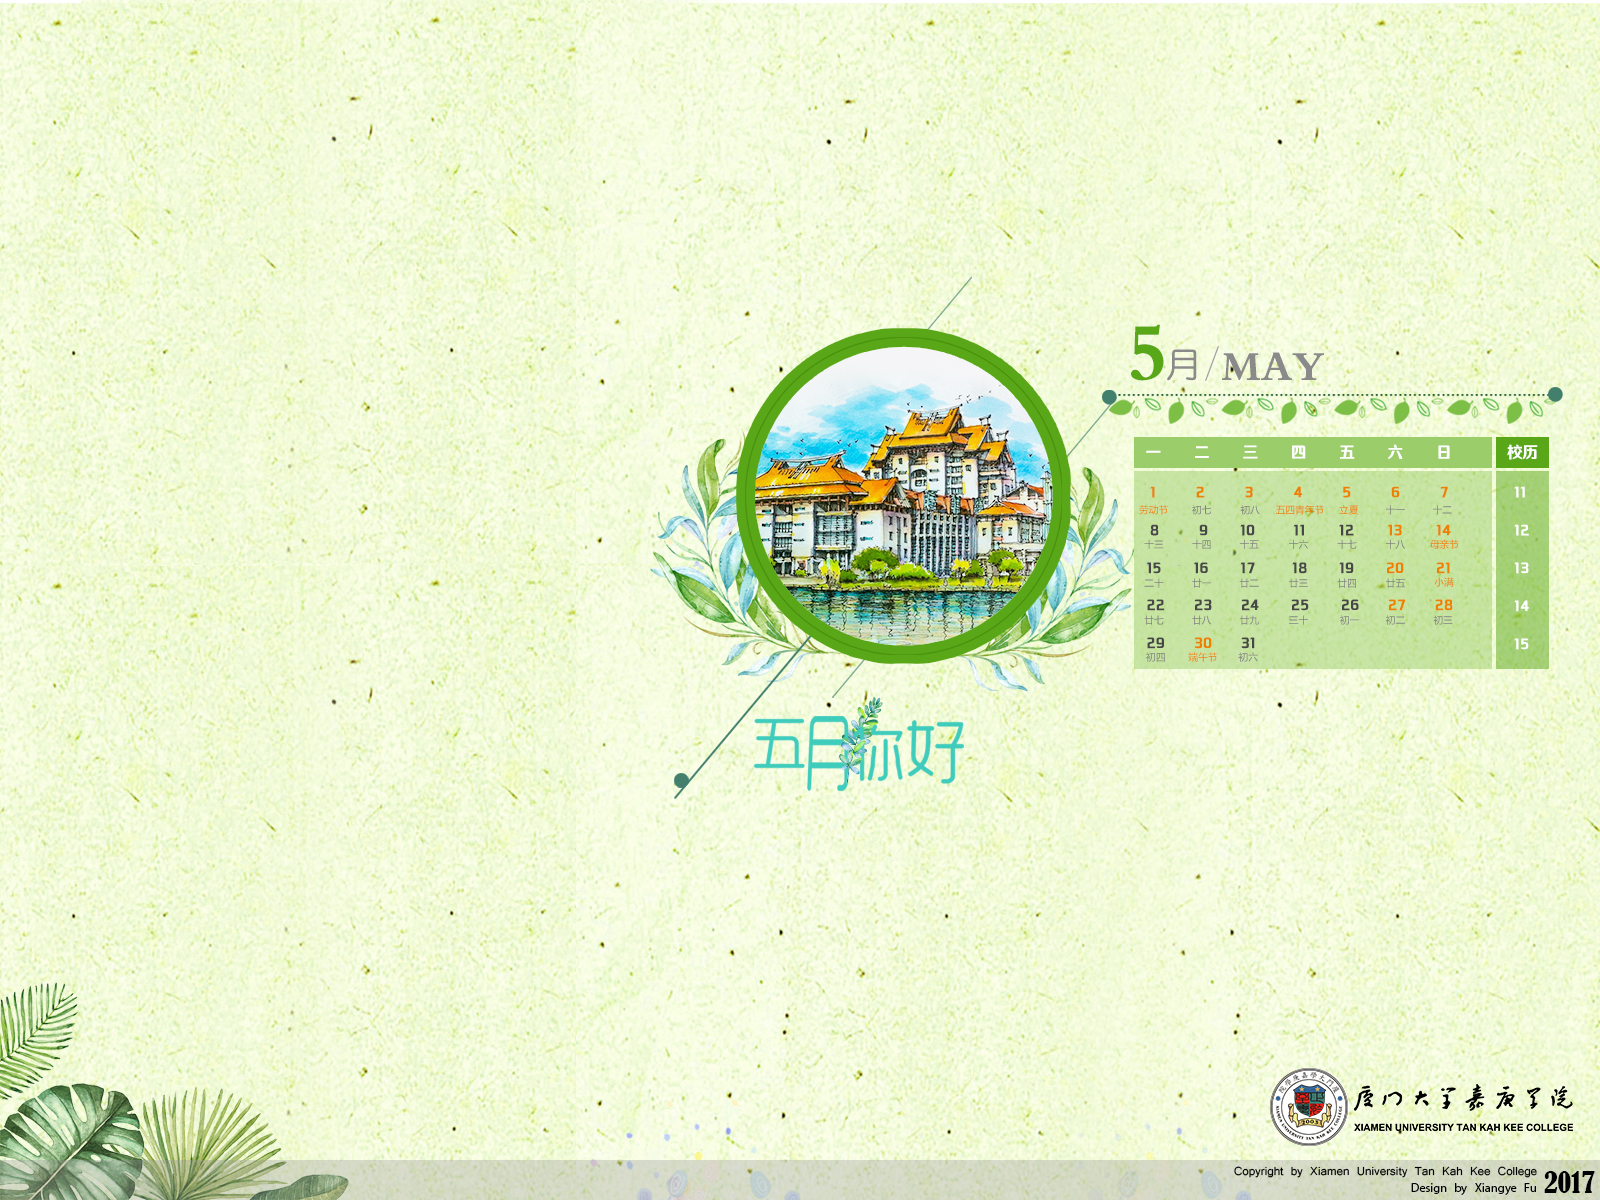Click school week 11 in 校历 column
The width and height of the screenshot is (1600, 1200).
(x=1520, y=493)
